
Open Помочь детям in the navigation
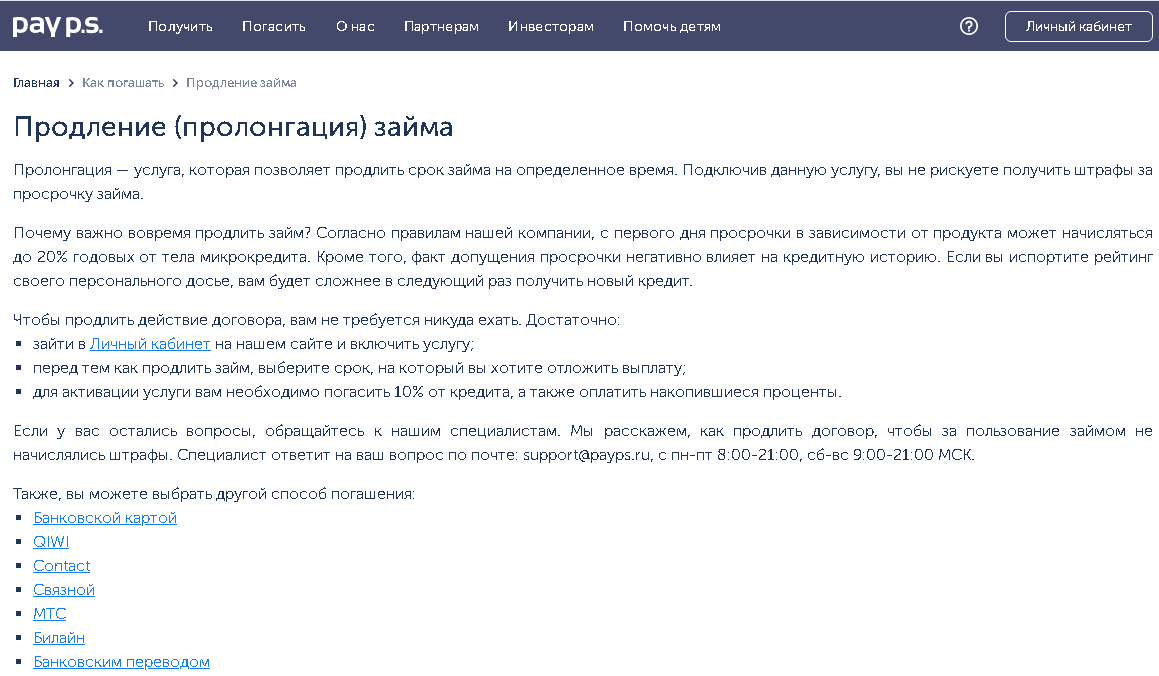[x=671, y=26]
